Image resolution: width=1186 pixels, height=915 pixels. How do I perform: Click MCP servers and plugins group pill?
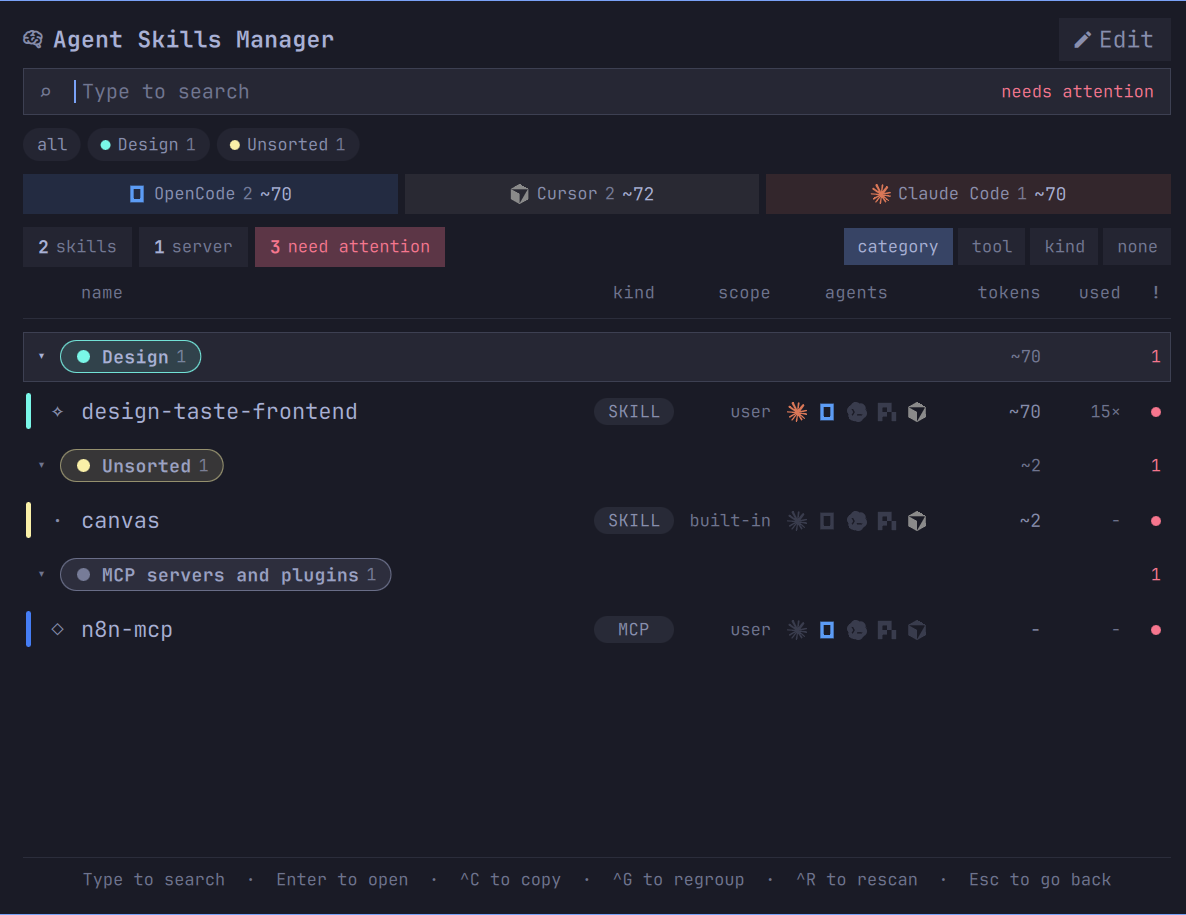pos(225,575)
